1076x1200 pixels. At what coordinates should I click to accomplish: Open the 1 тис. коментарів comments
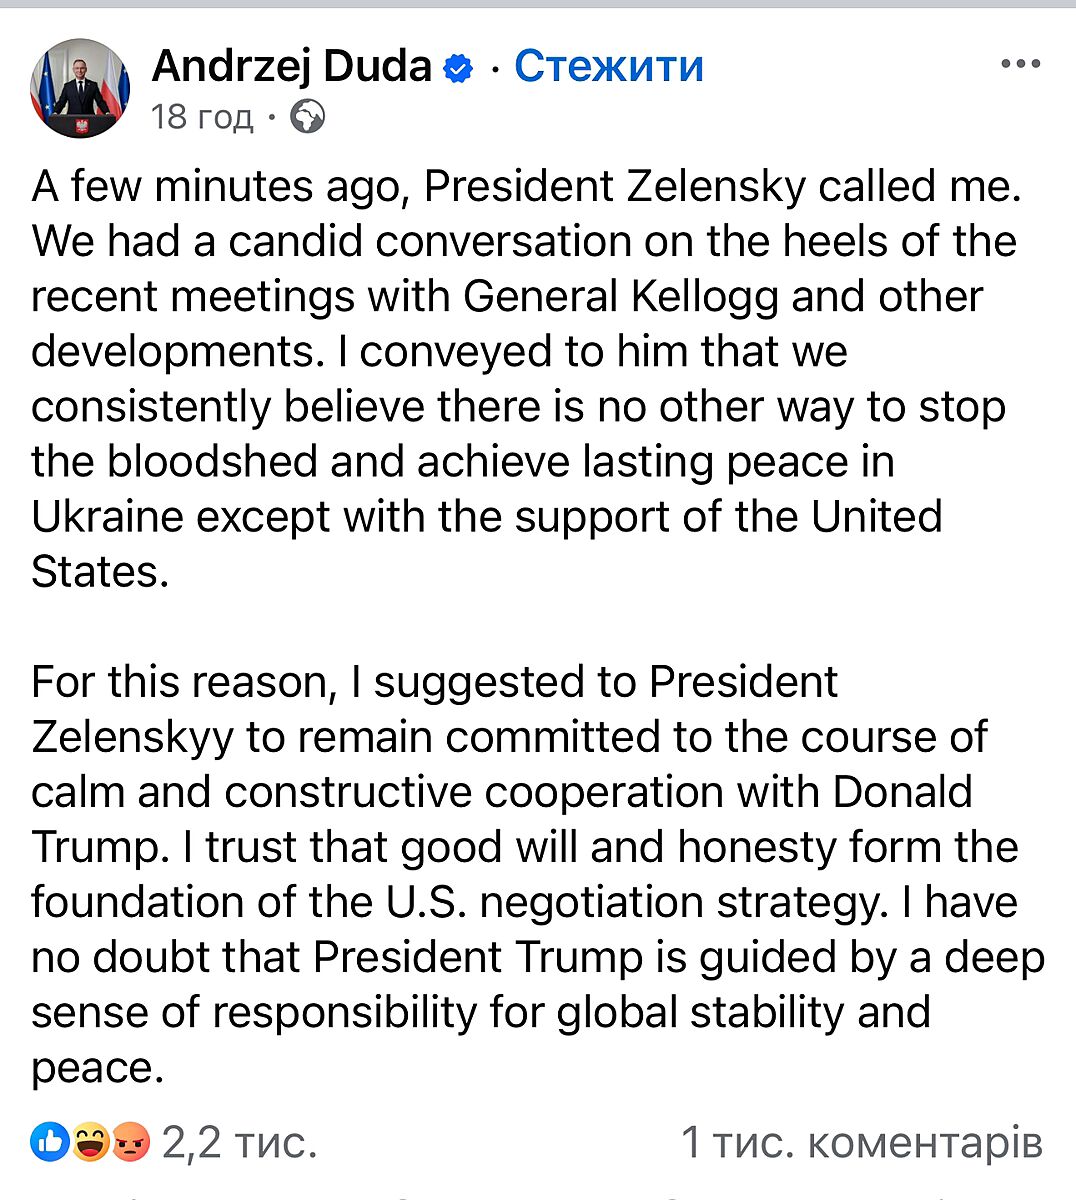[861, 1142]
